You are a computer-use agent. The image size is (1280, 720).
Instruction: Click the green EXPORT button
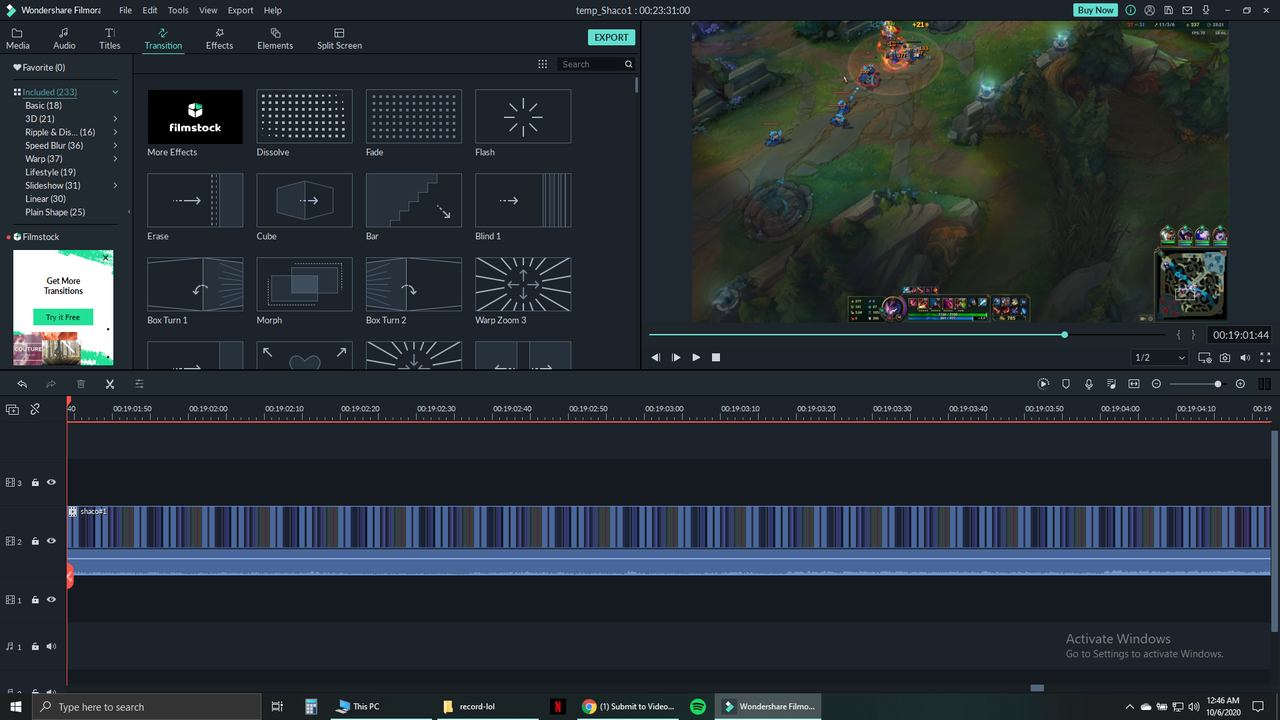point(611,37)
